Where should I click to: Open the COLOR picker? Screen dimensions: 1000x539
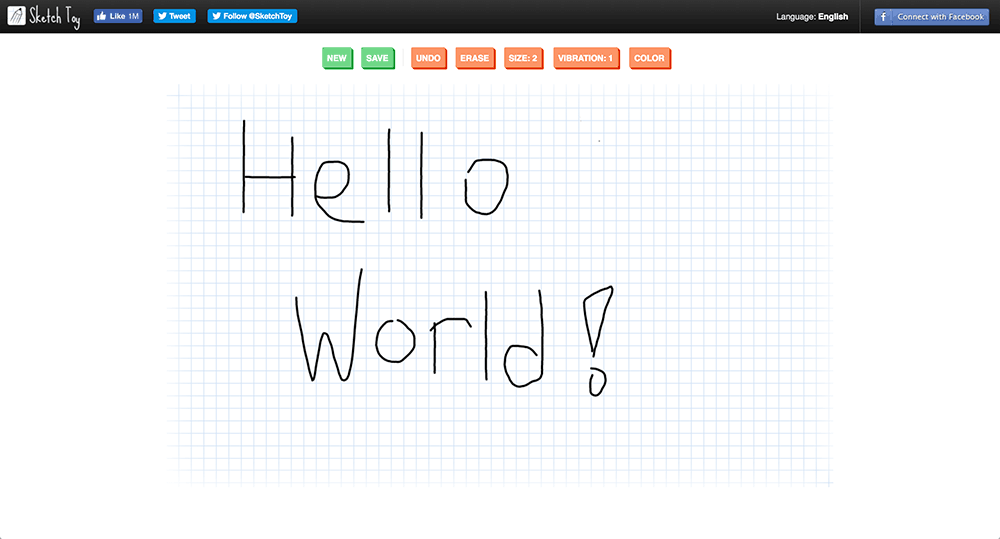[649, 58]
